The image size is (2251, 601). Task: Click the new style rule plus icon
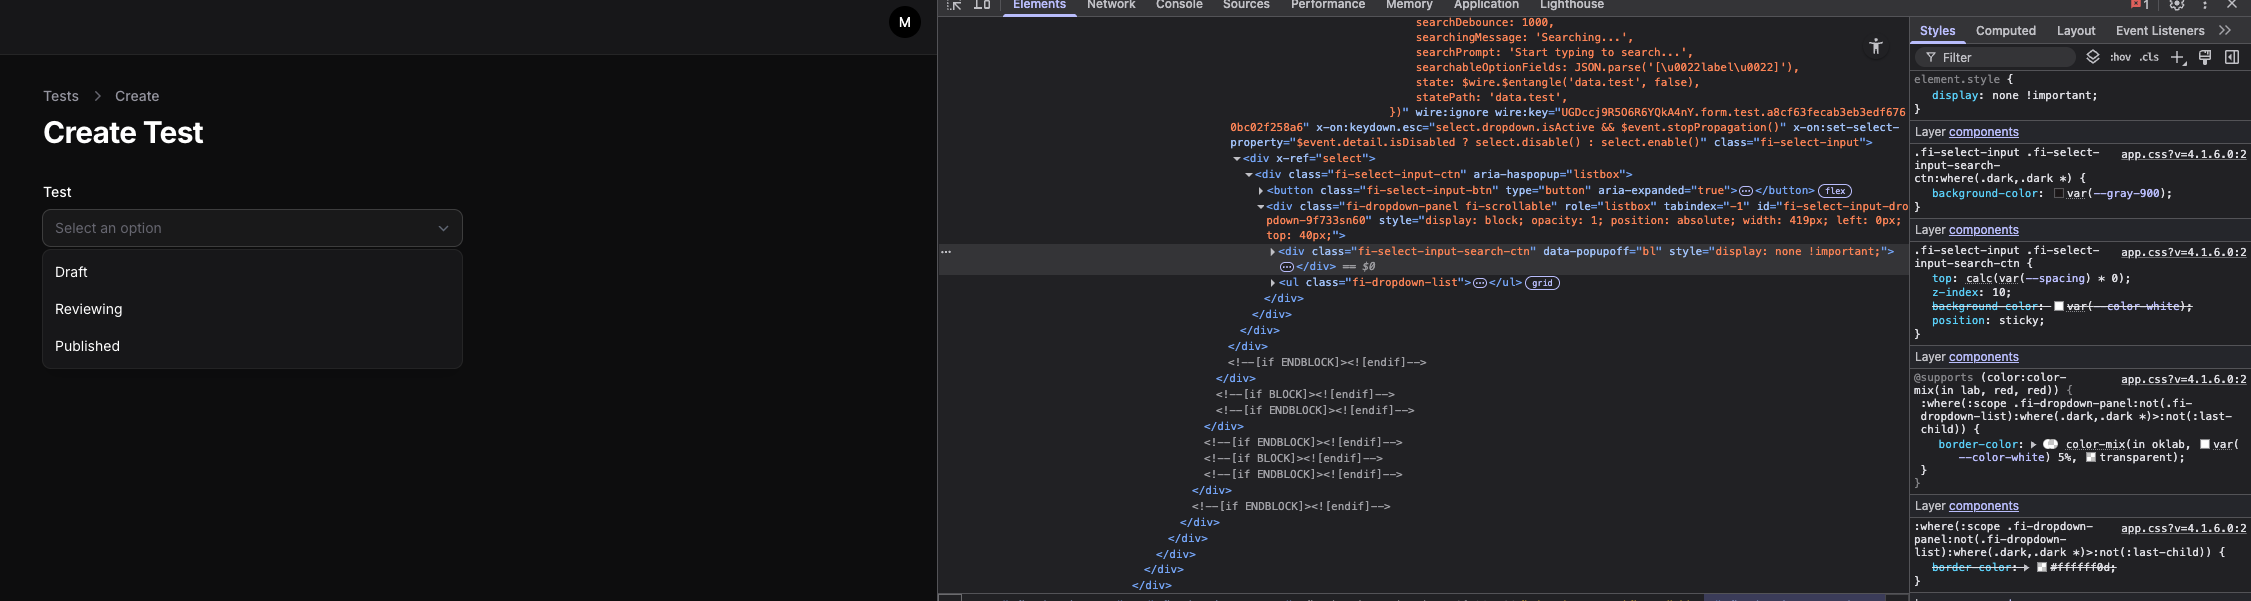(2177, 58)
